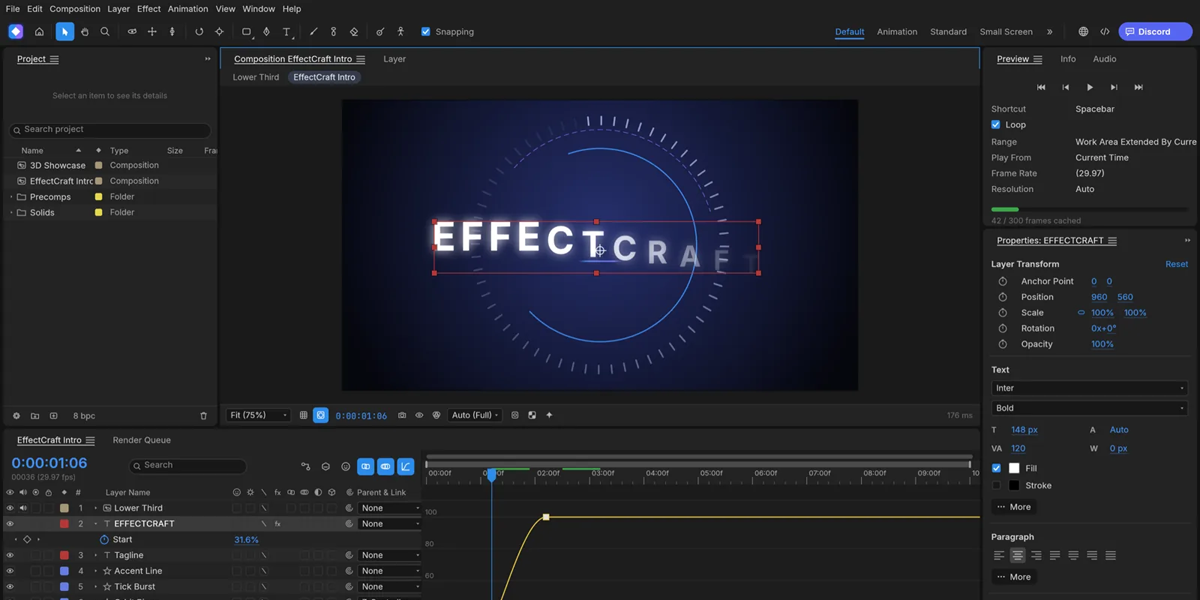The image size is (1200, 600).
Task: Select the Clone Stamp tool
Action: (x=333, y=32)
